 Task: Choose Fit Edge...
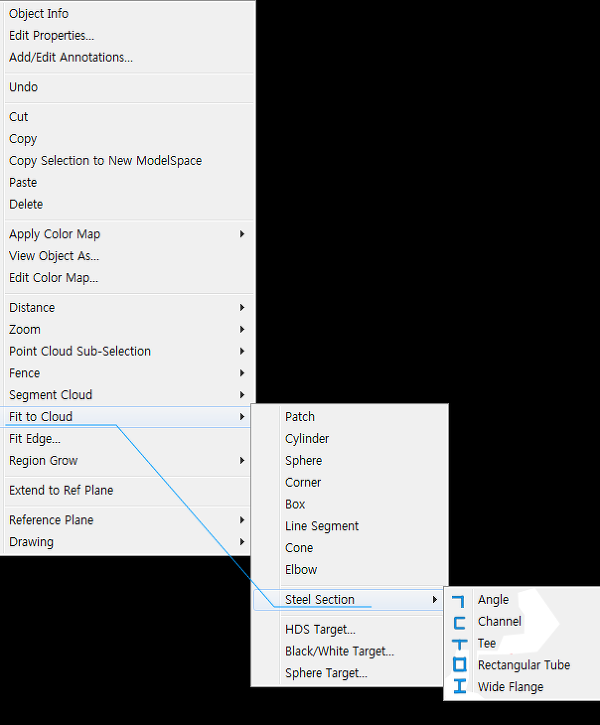click(x=35, y=438)
